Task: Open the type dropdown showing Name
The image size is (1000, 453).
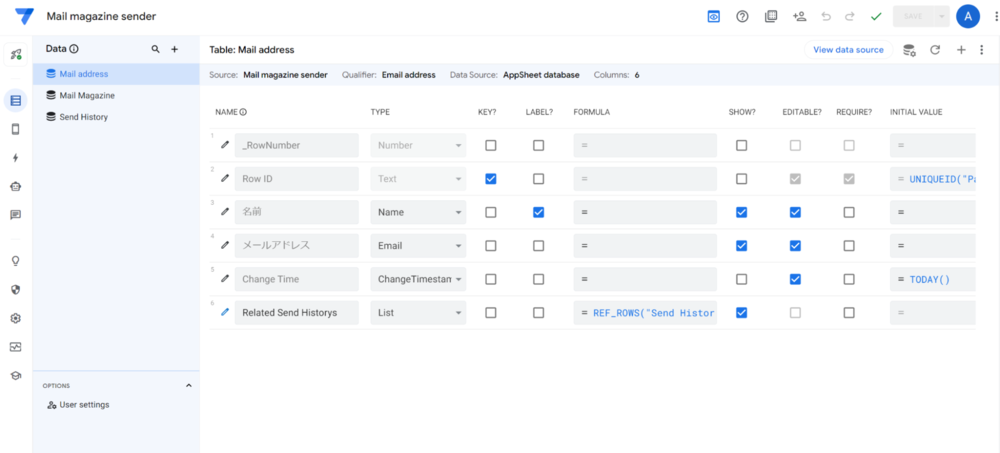Action: click(418, 212)
